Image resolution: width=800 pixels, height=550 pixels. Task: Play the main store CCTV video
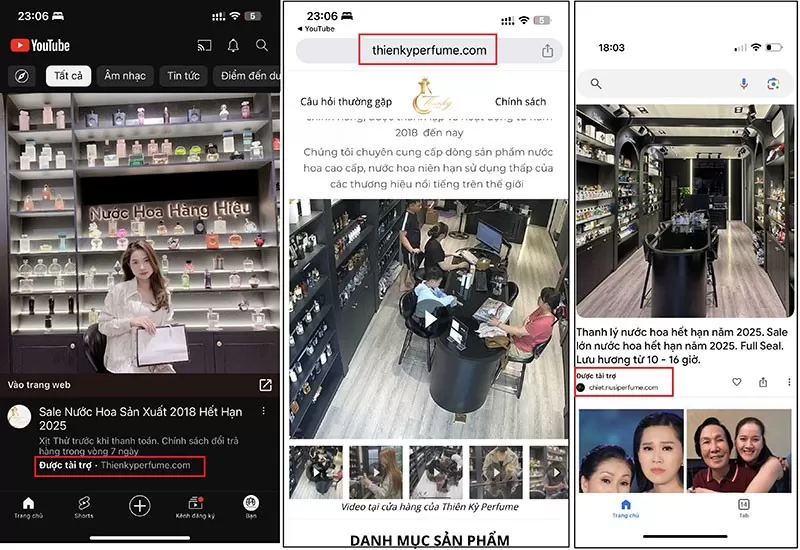coord(429,319)
